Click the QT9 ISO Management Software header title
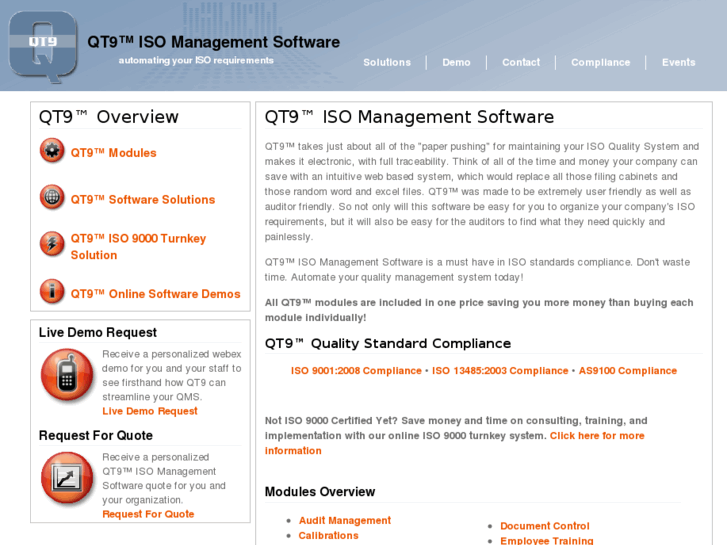Viewport: 727px width, 545px height. (213, 42)
